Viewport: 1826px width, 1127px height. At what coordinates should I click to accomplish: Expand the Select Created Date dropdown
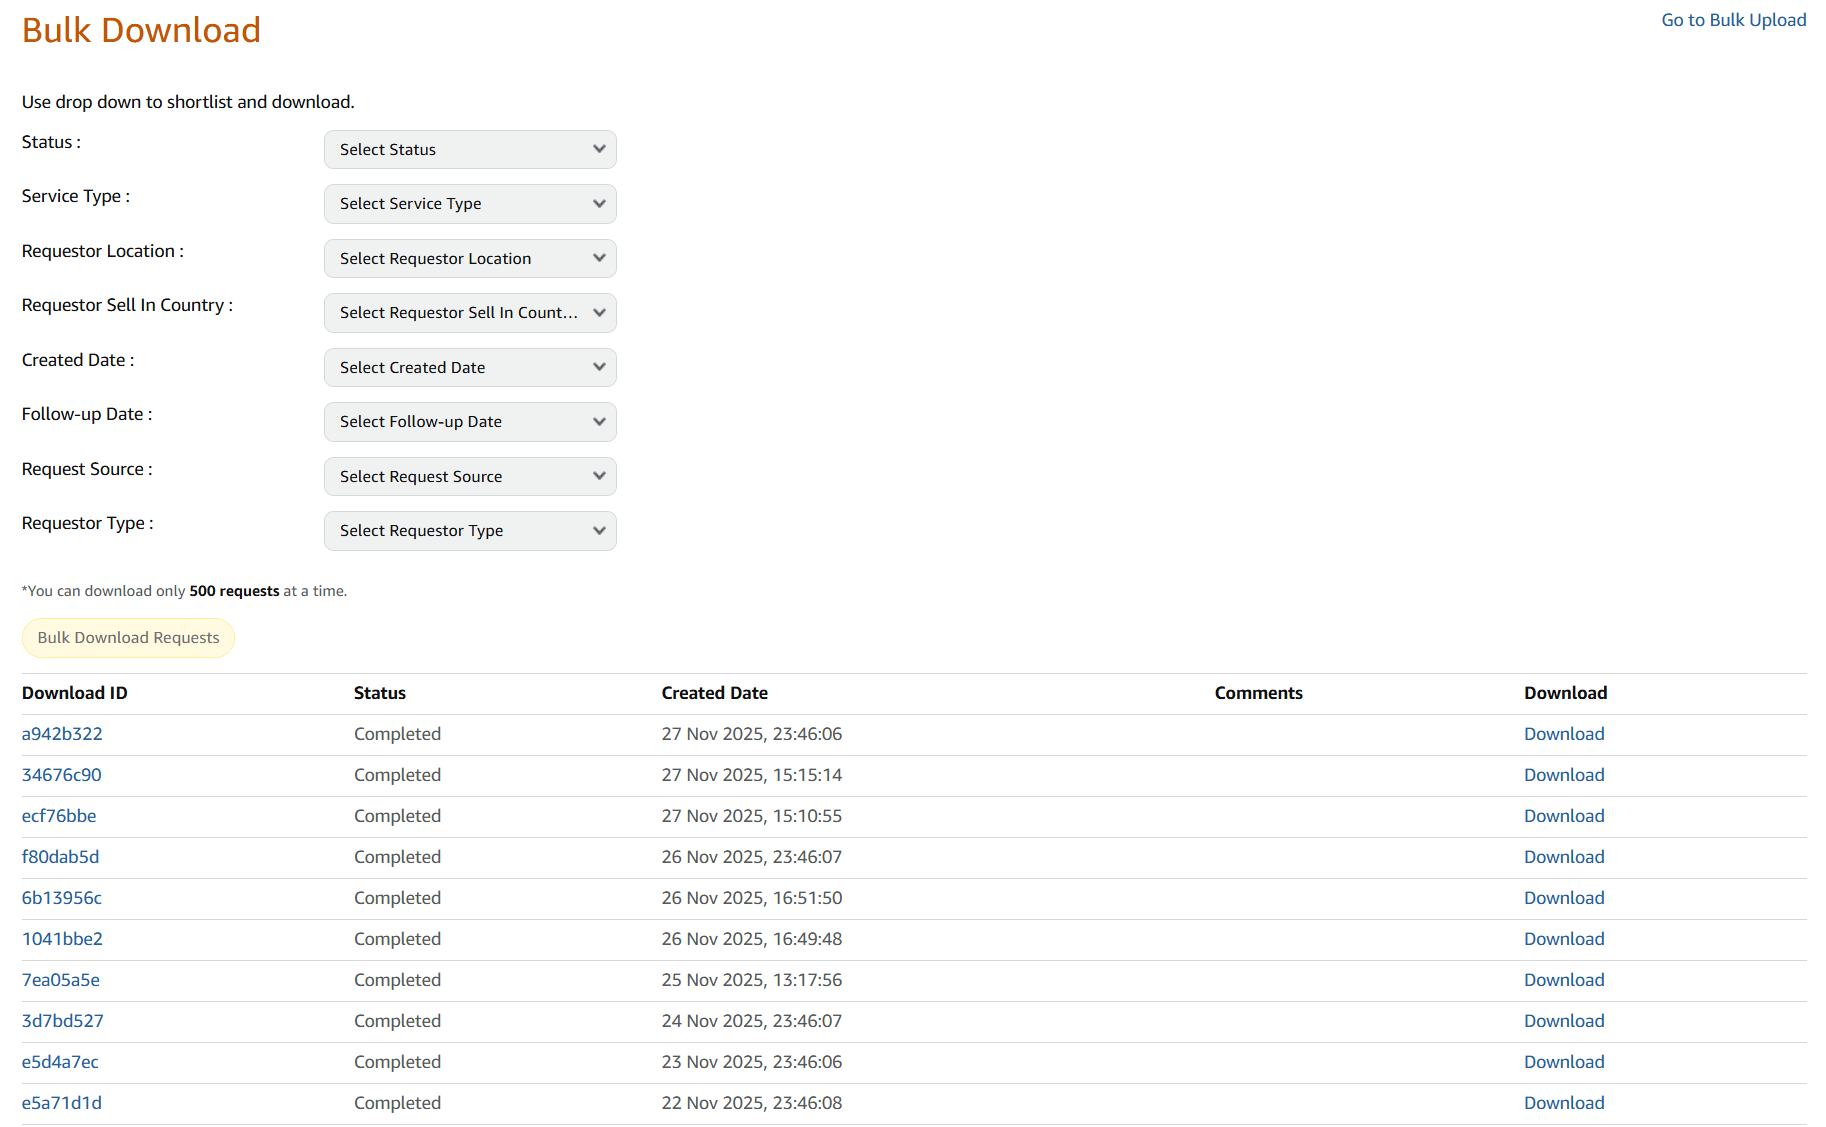[469, 367]
